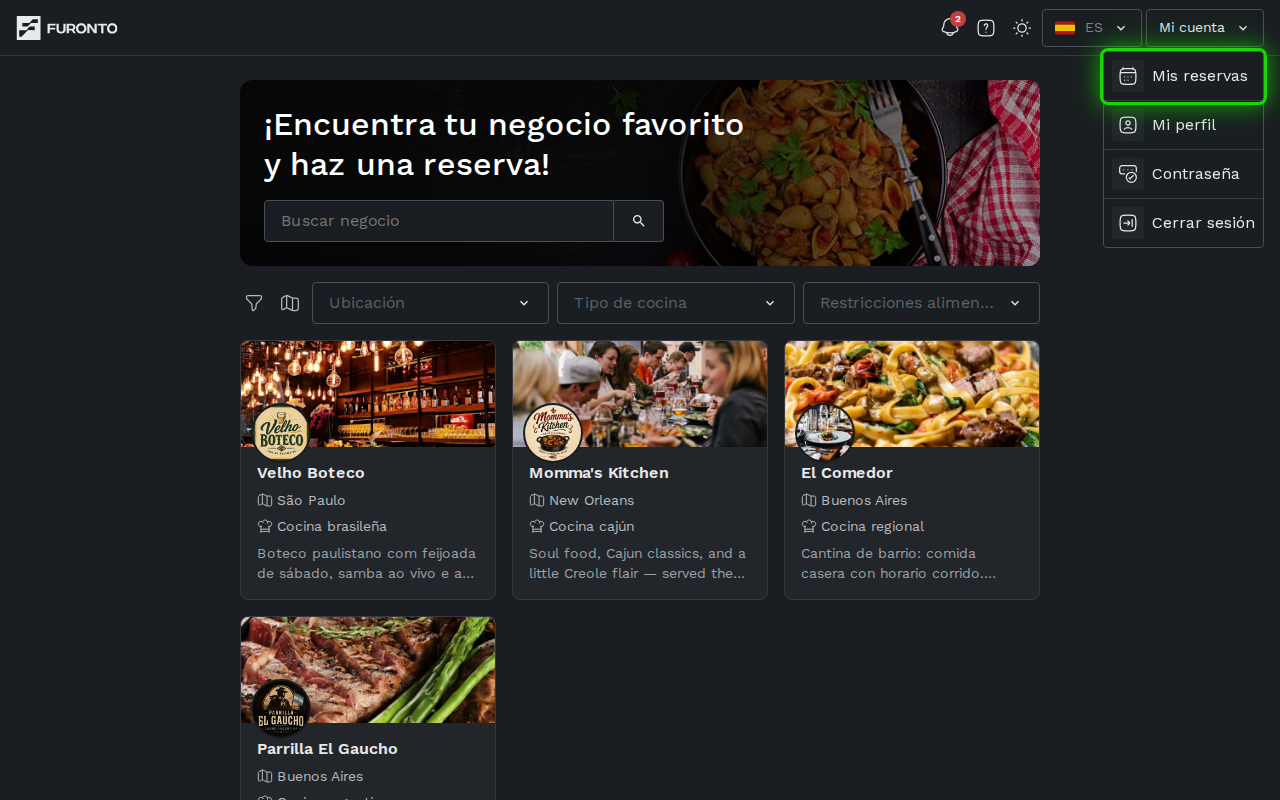Click the São Paulo map pin icon
The width and height of the screenshot is (1280, 800).
(x=264, y=500)
